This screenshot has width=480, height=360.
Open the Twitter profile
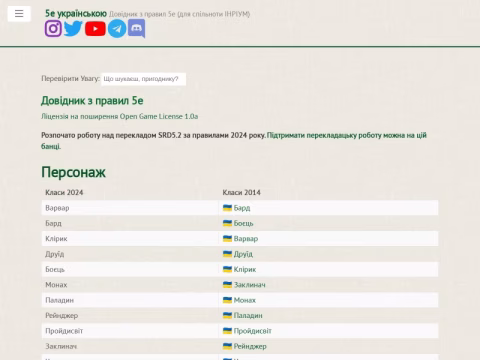(73, 29)
